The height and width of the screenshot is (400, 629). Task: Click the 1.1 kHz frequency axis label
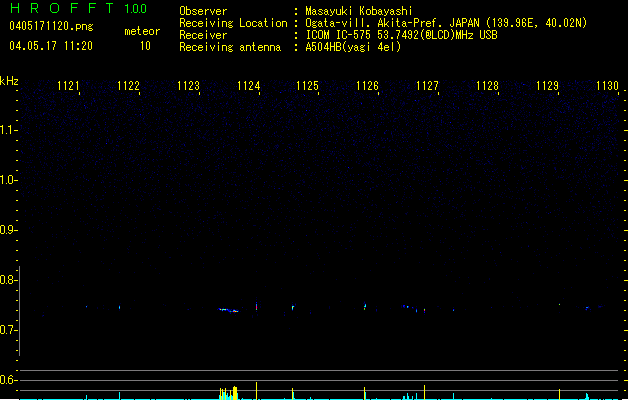tap(8, 130)
